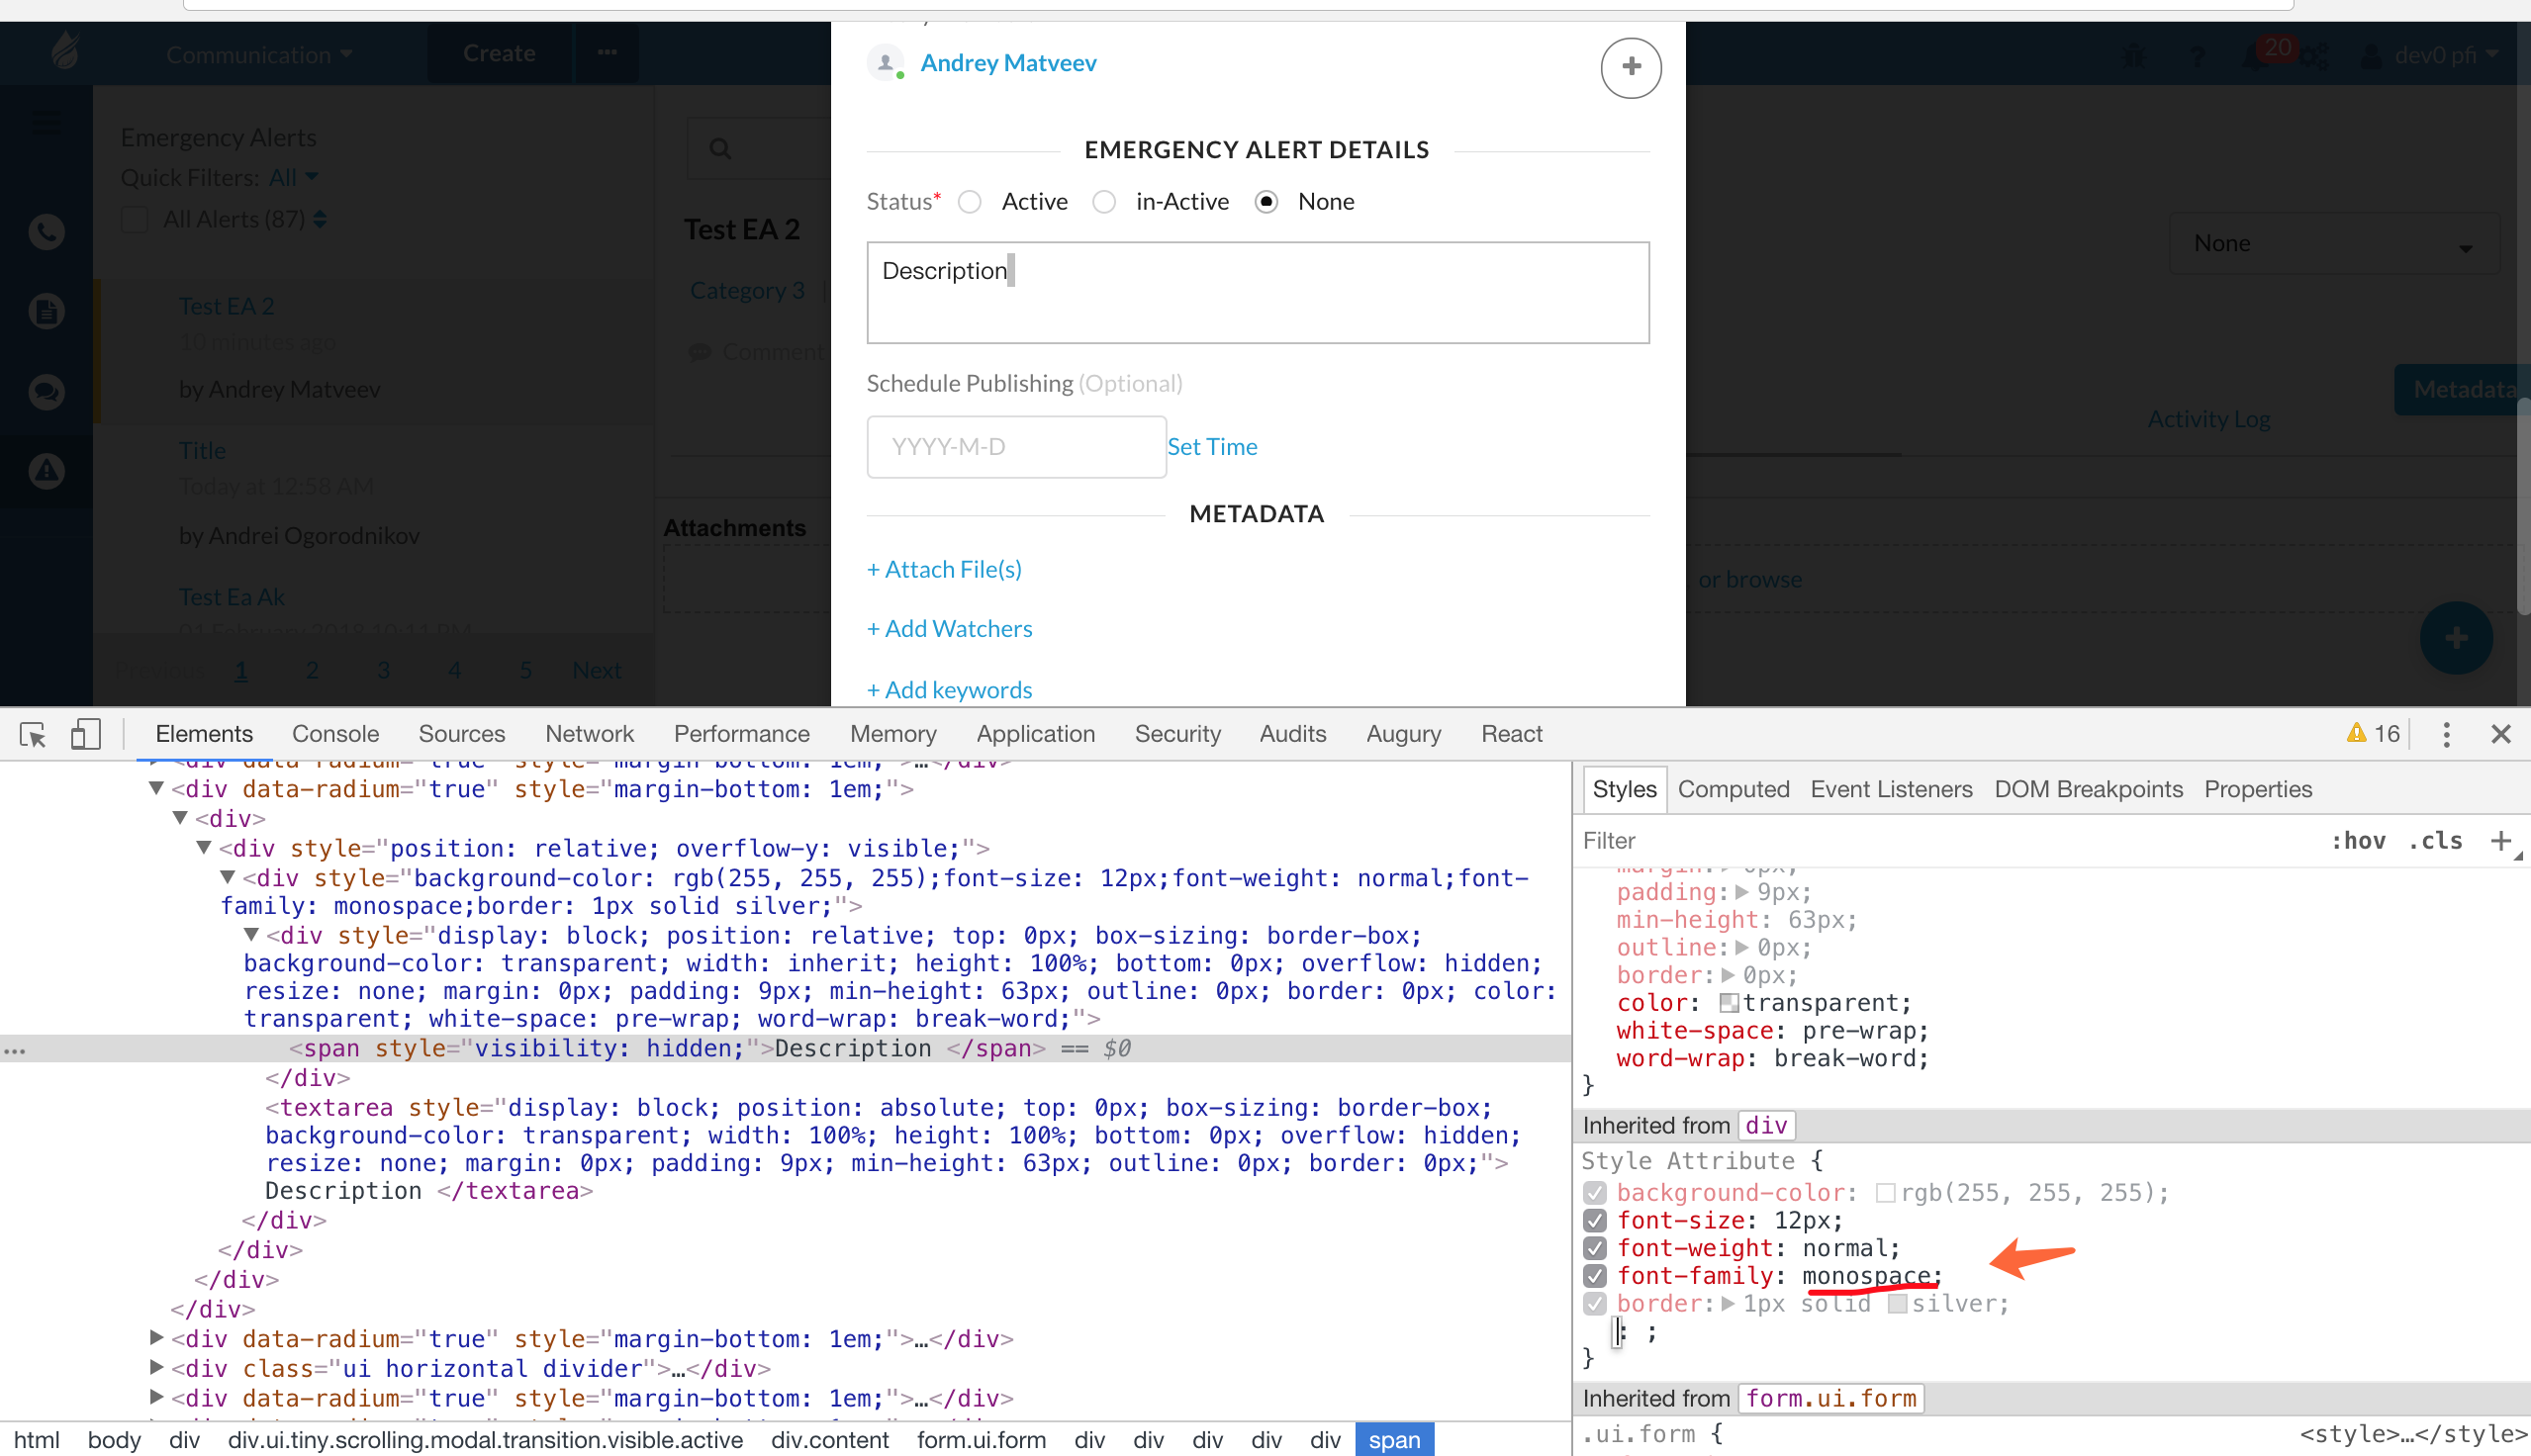Toggle the device toolbar in DevTools
The height and width of the screenshot is (1456, 2531).
85,734
